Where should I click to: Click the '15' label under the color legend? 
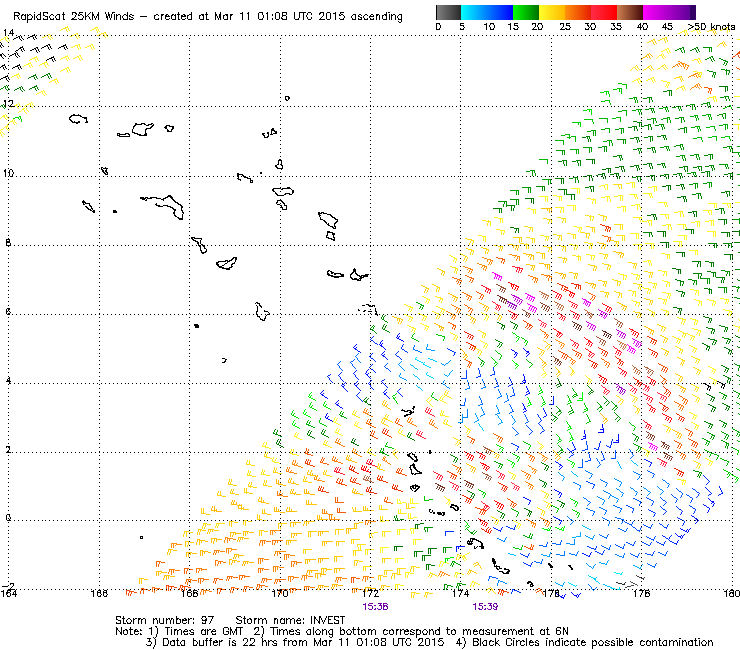click(x=513, y=26)
